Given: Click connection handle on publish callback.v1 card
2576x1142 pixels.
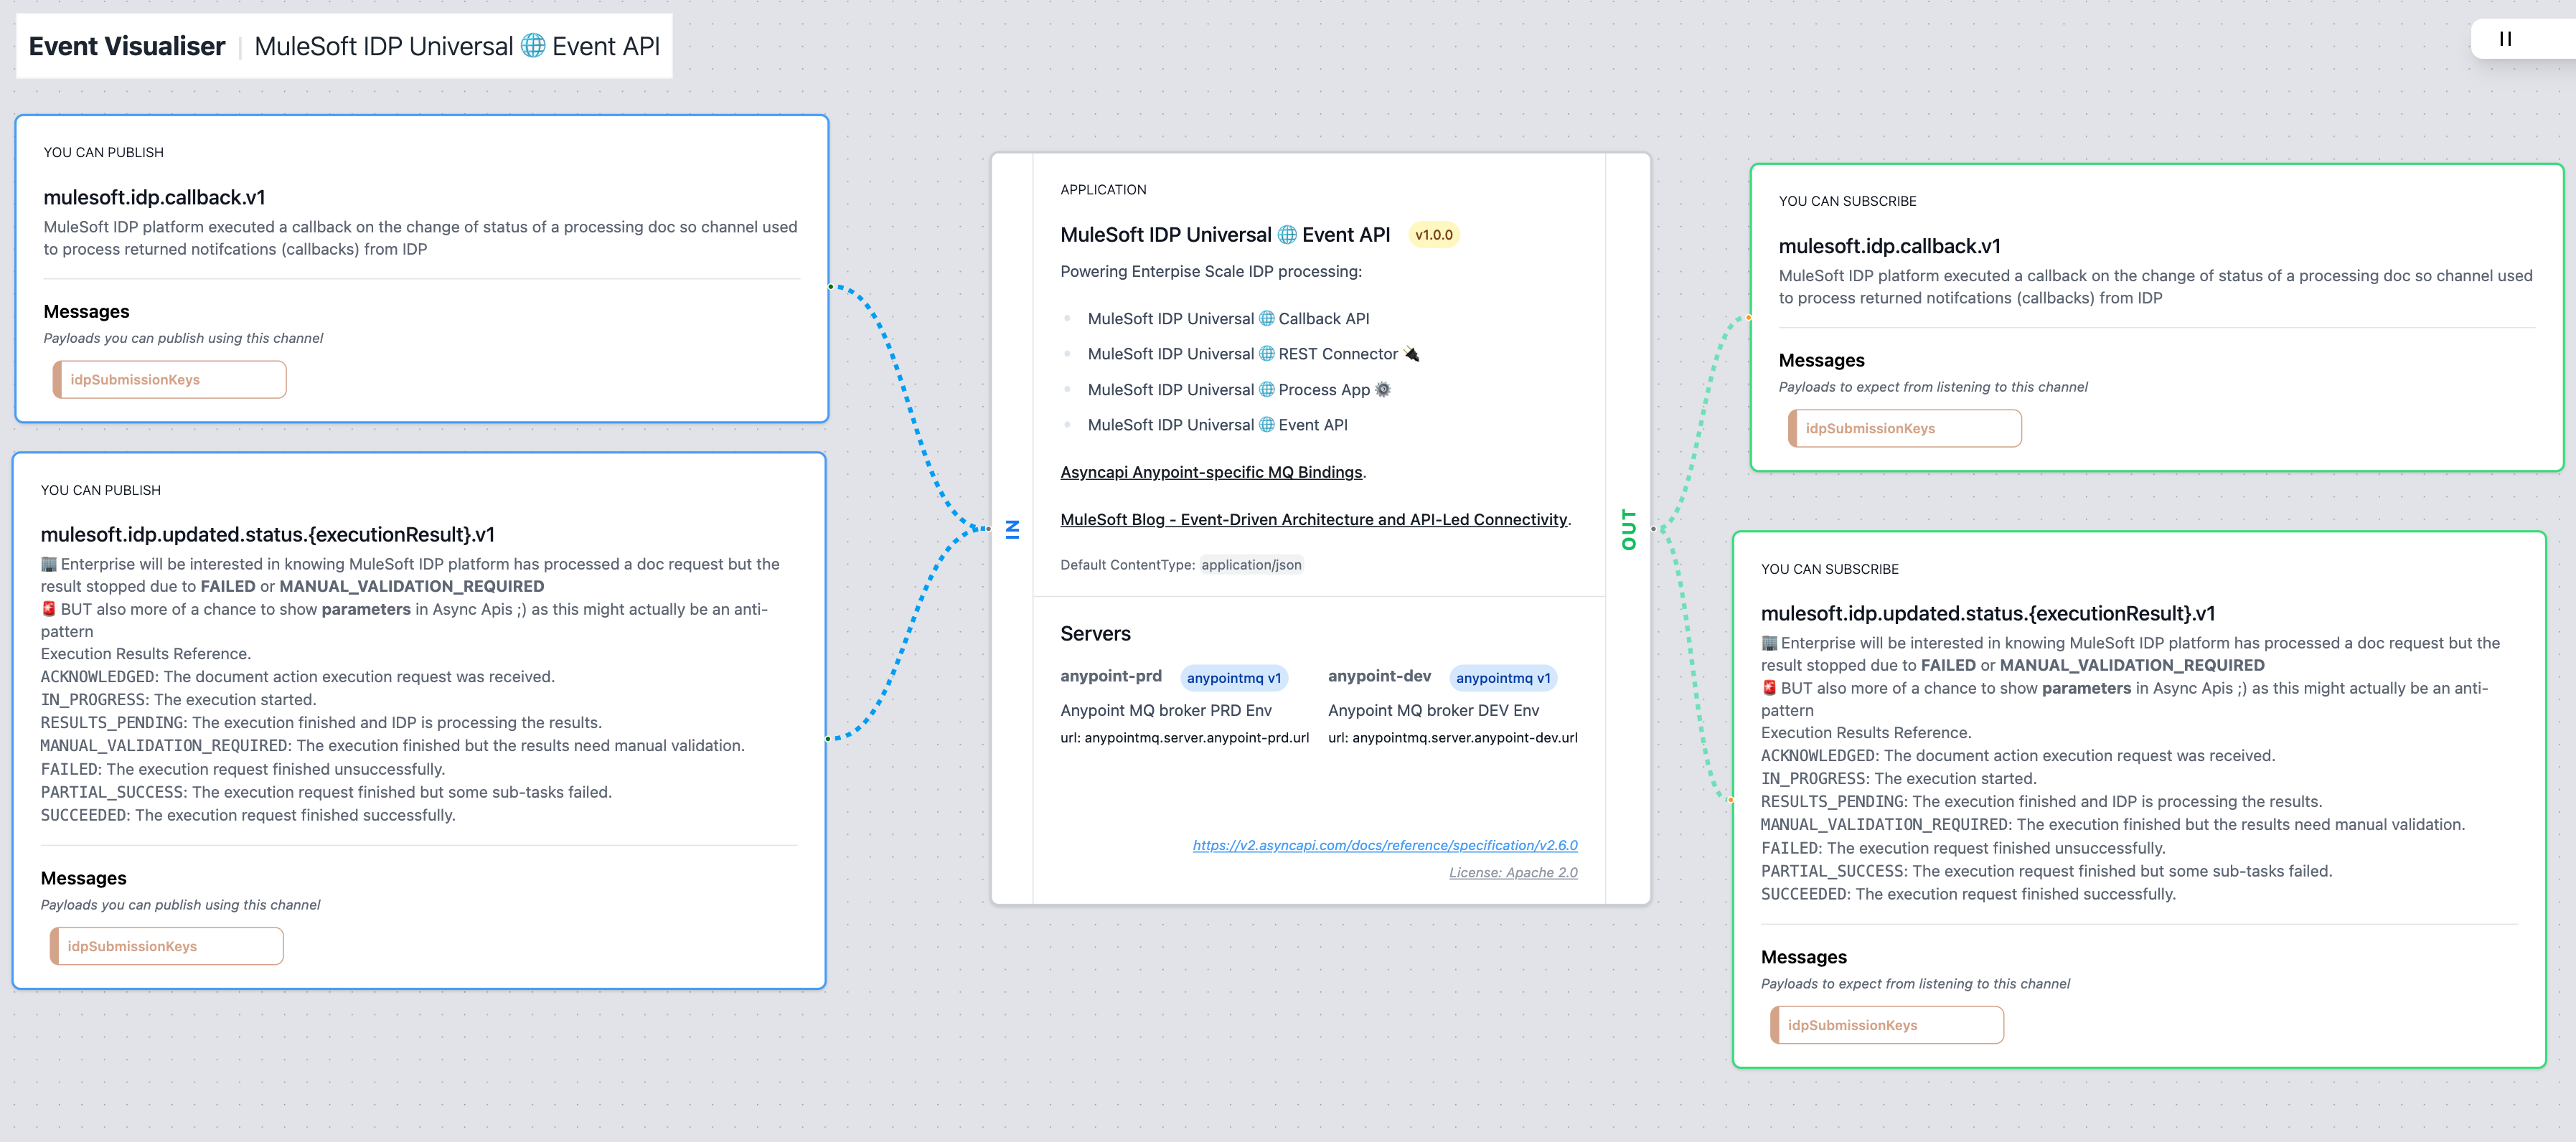Looking at the screenshot, I should [830, 287].
